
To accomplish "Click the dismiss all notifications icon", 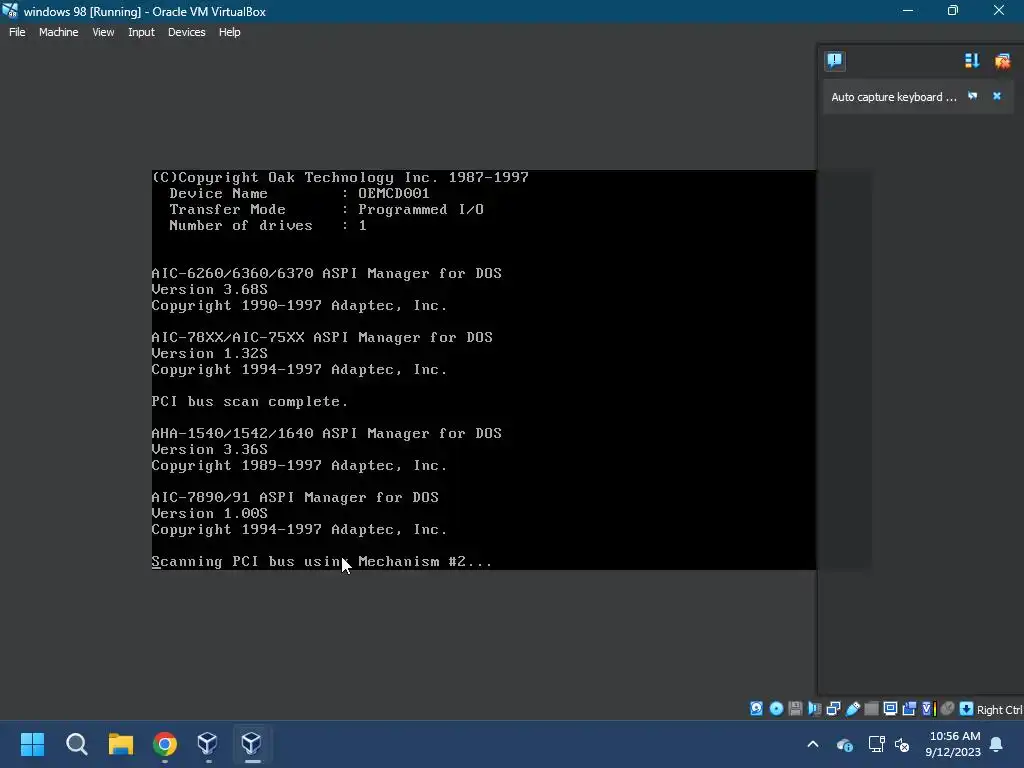I will [x=1002, y=61].
